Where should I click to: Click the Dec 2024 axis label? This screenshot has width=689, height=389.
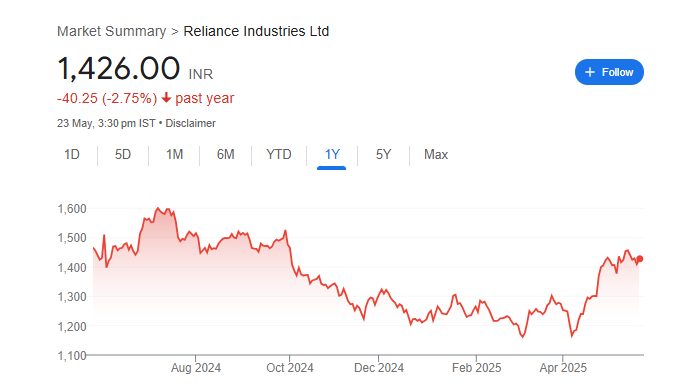tap(379, 368)
